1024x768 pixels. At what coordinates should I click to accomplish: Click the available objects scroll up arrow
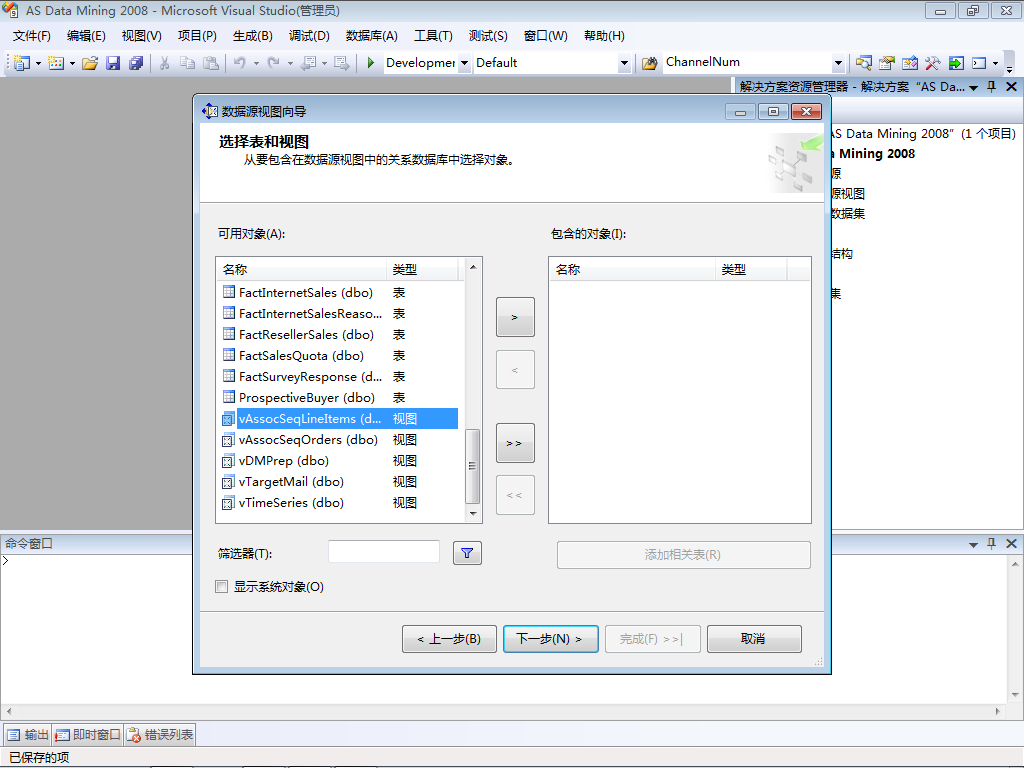pos(473,267)
